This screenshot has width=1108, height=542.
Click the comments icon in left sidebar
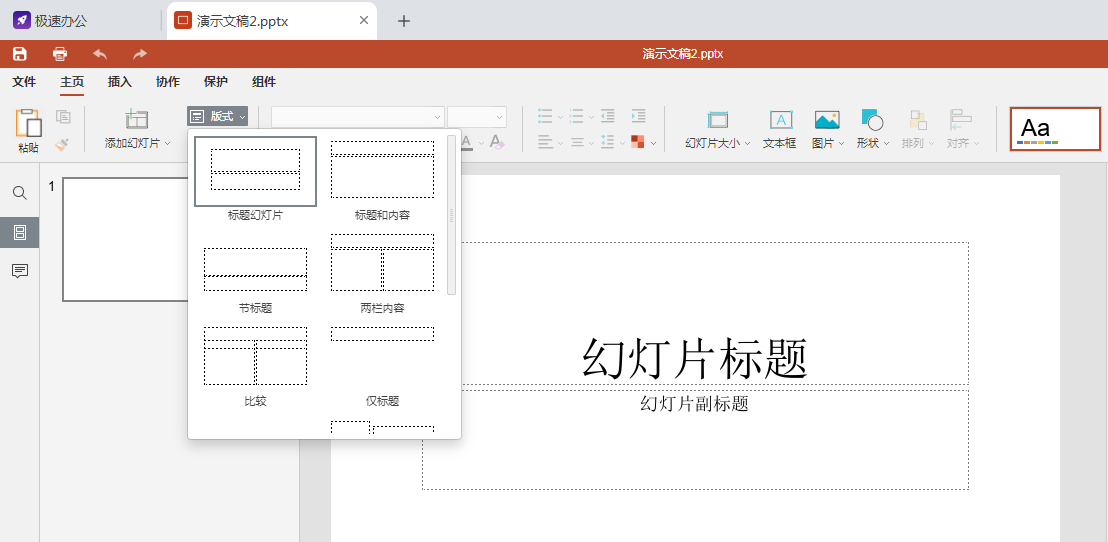(x=20, y=271)
